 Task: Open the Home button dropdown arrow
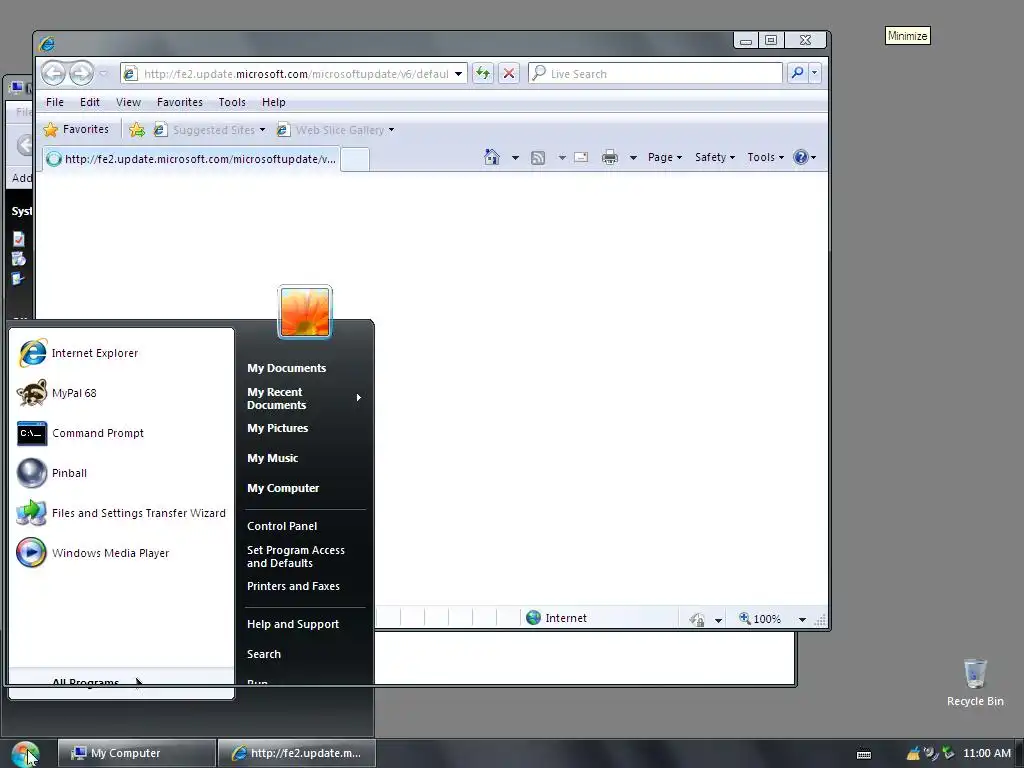[x=515, y=158]
